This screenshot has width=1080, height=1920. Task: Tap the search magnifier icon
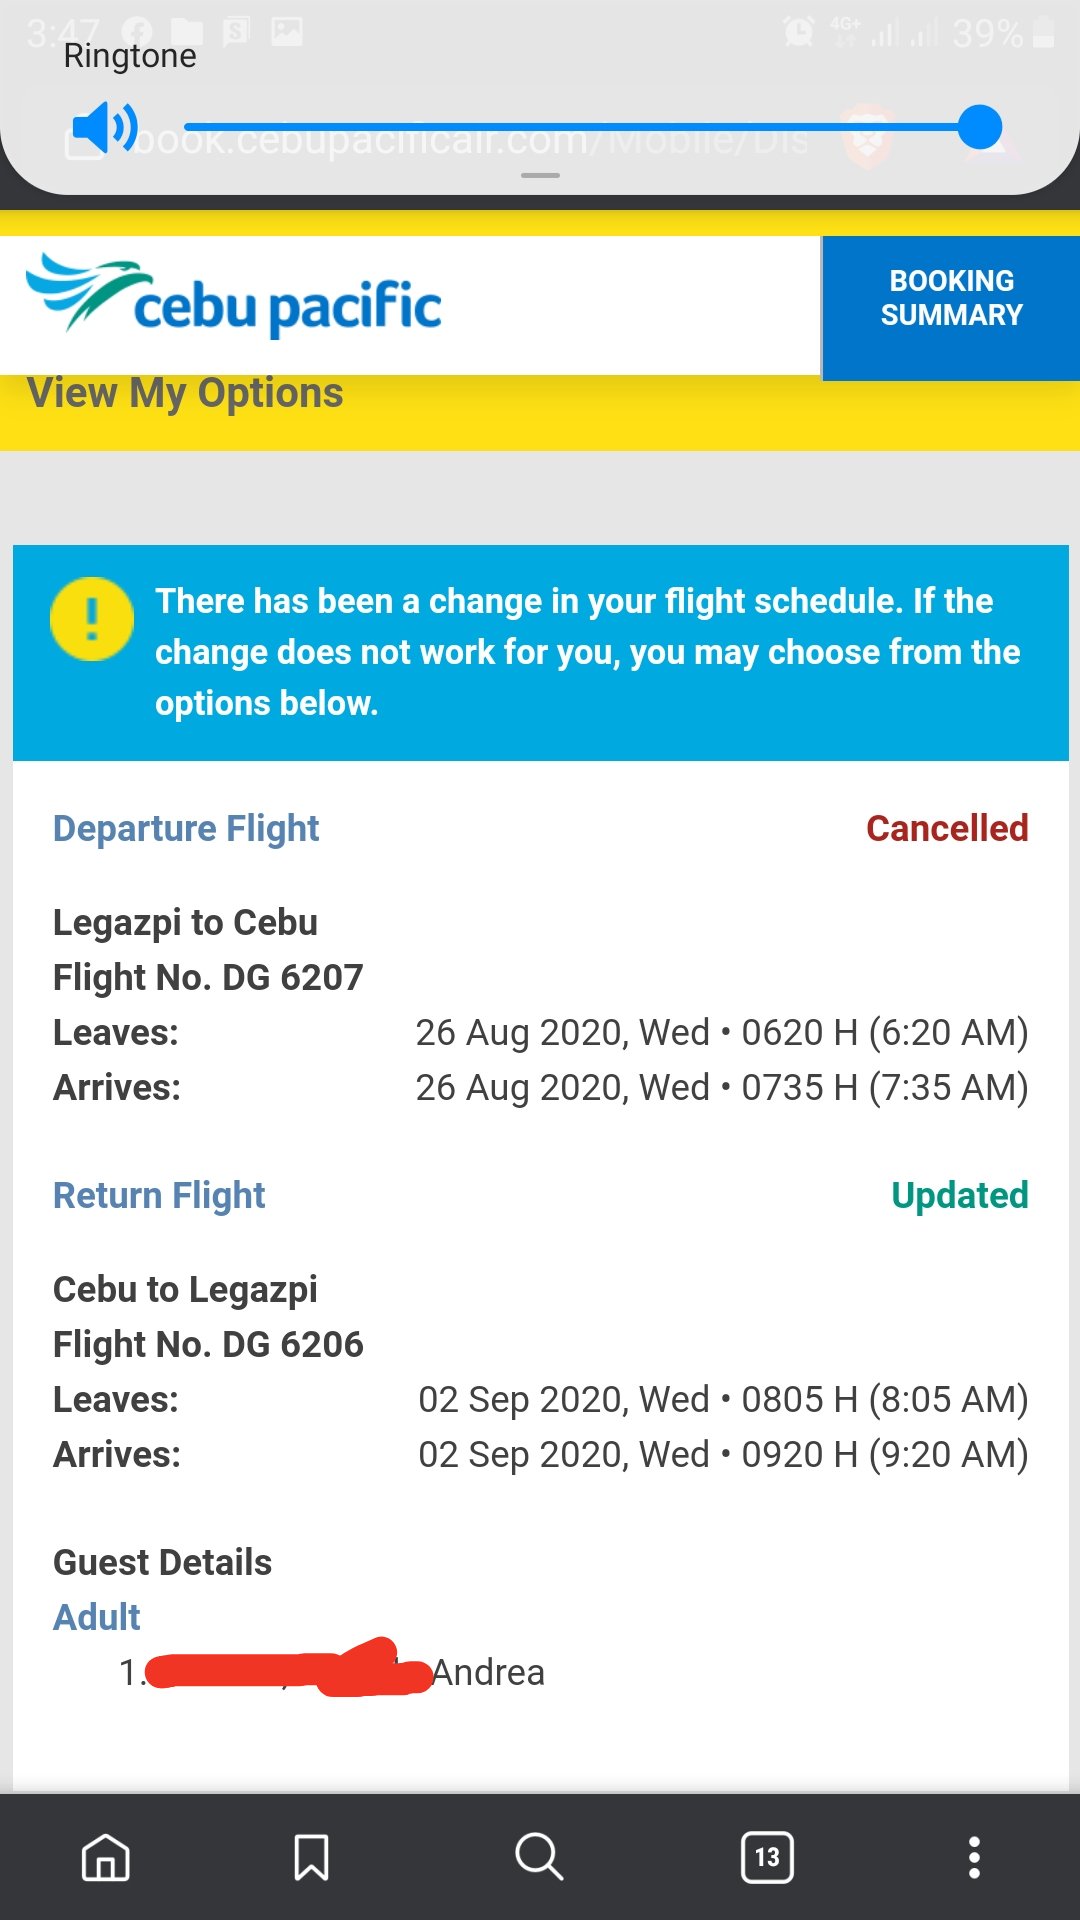[539, 1857]
